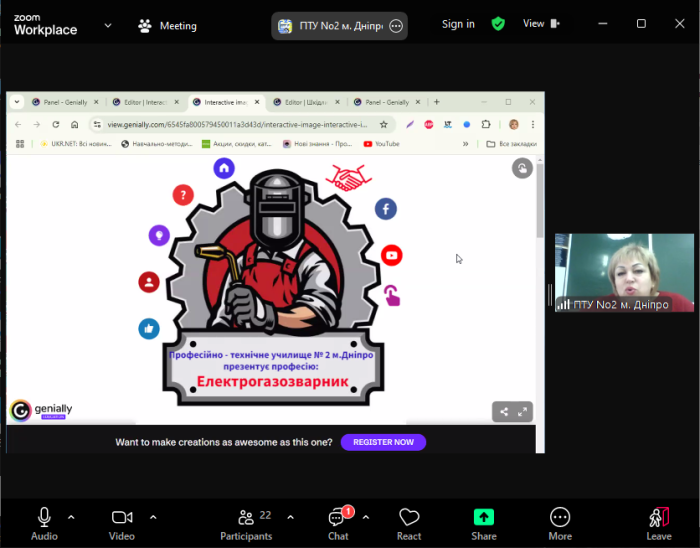Click the Sign in link
The width and height of the screenshot is (700, 548).
pyautogui.click(x=458, y=24)
